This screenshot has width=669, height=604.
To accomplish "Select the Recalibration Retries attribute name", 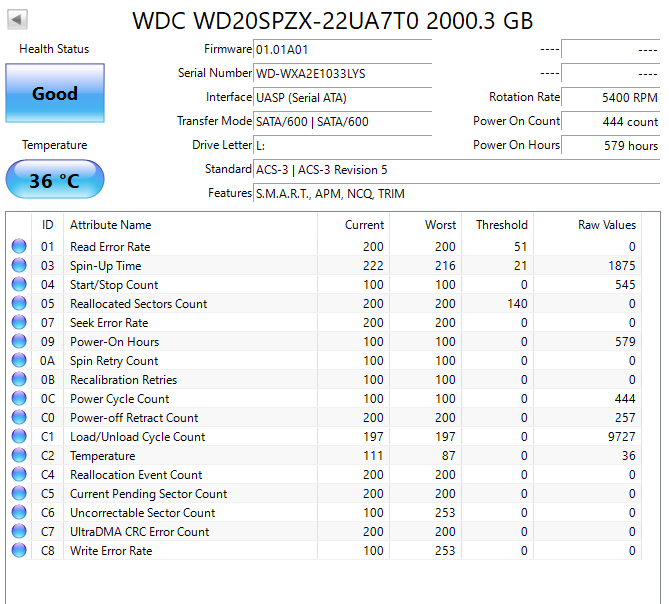I will point(124,380).
